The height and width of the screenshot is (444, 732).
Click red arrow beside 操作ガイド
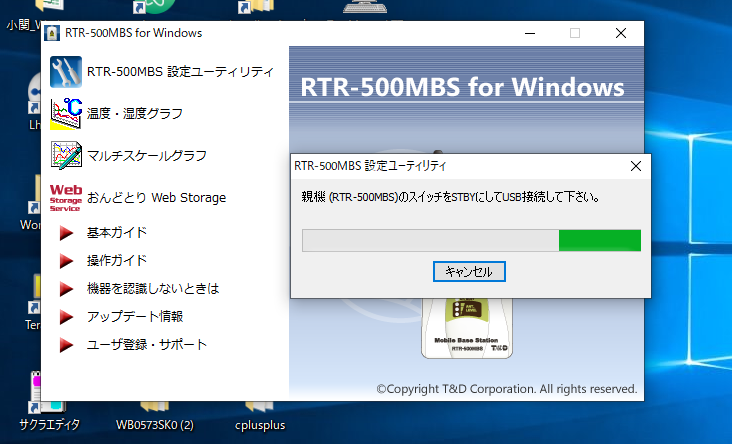click(66, 261)
